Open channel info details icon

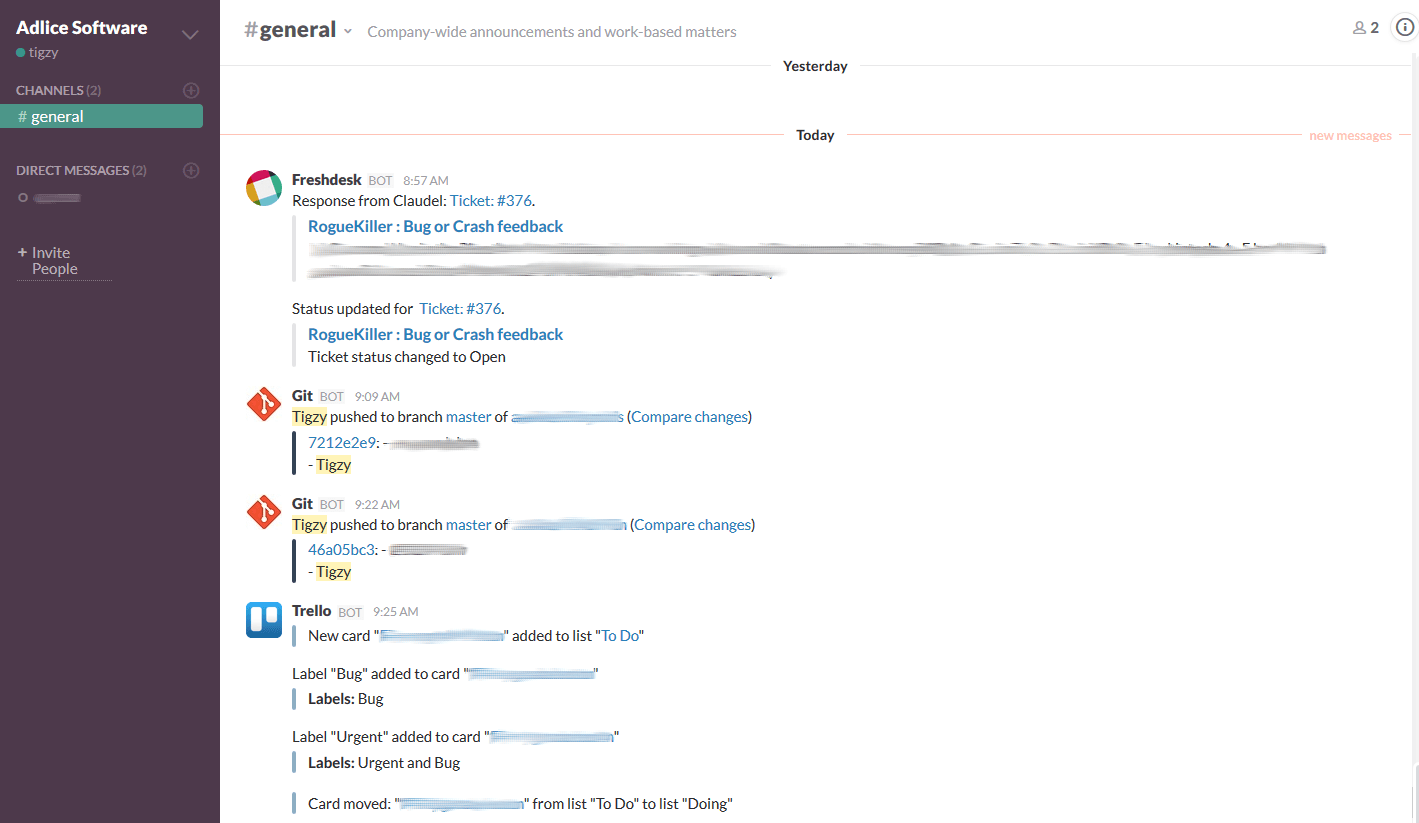(x=1404, y=28)
